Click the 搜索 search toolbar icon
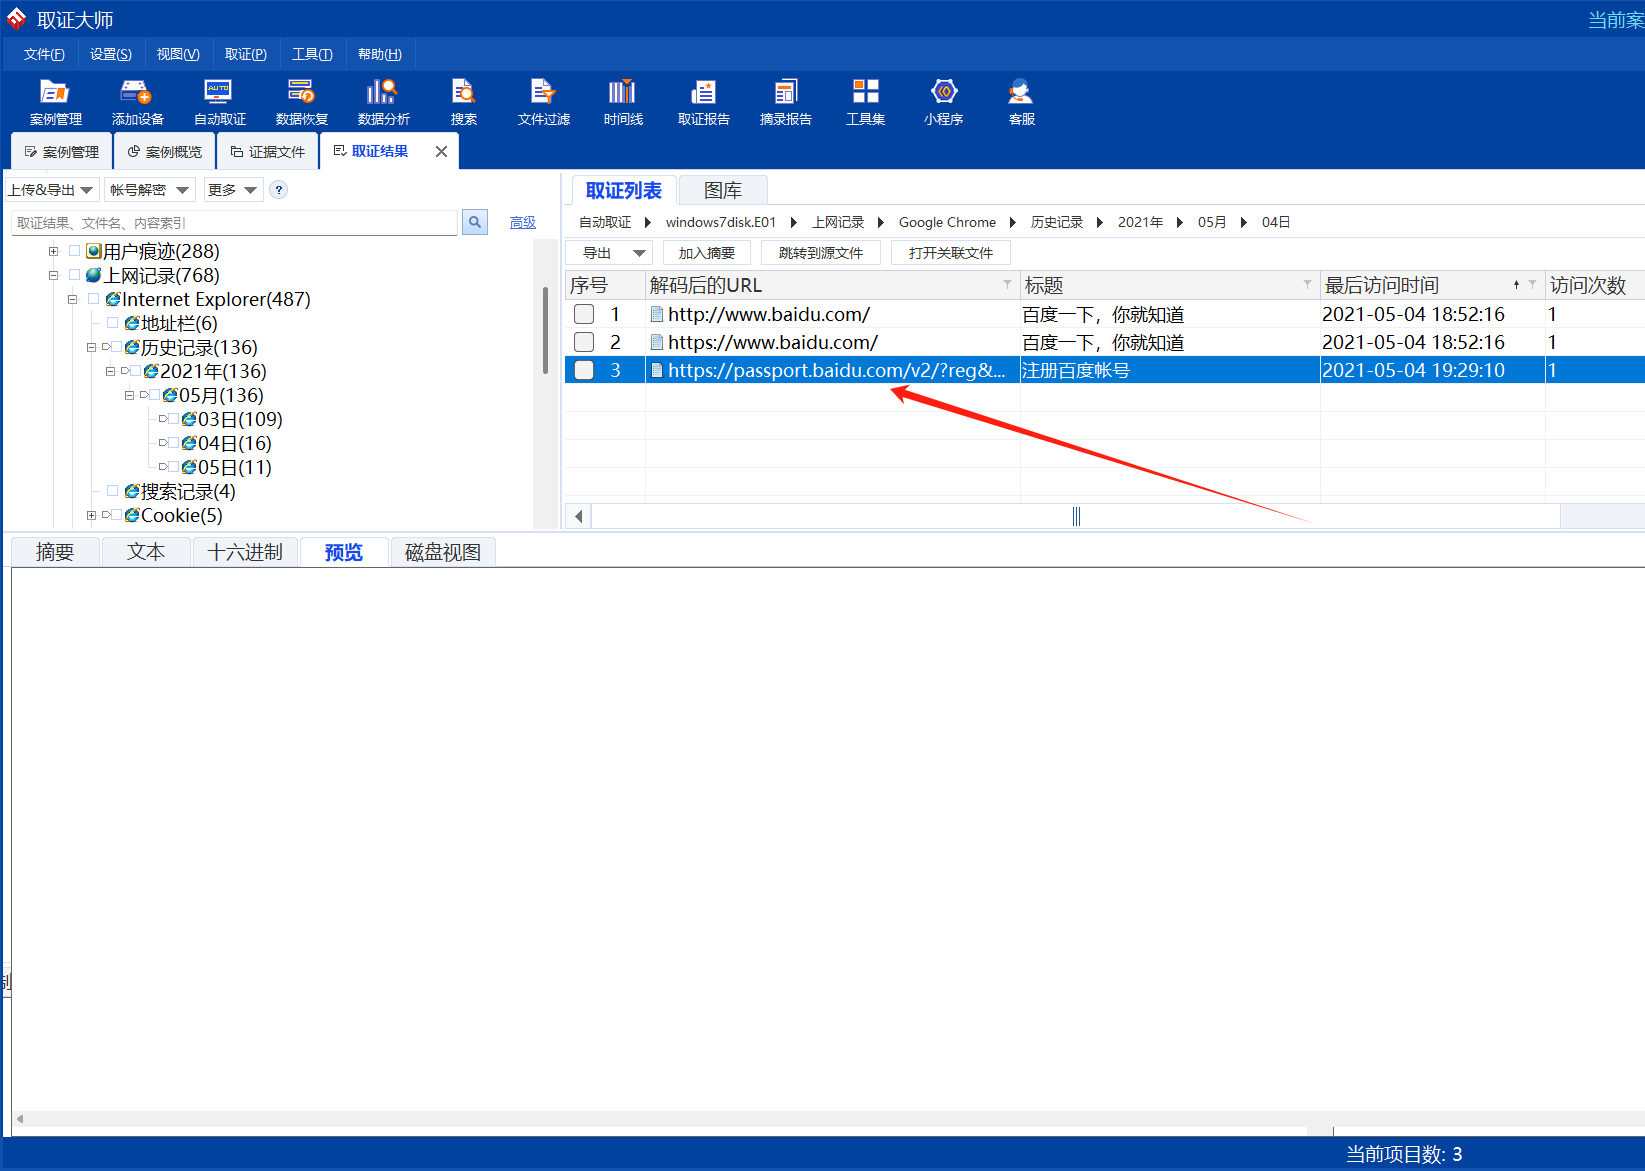This screenshot has height=1171, width=1645. tap(463, 102)
